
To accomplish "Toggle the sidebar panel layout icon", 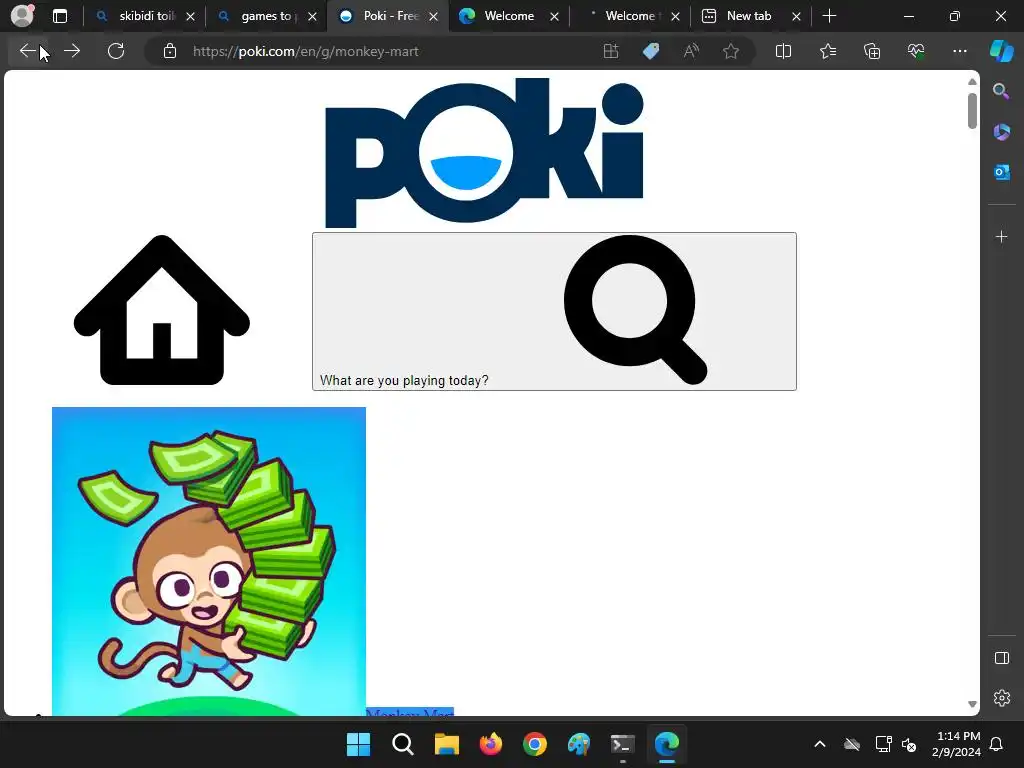I will pyautogui.click(x=1002, y=658).
